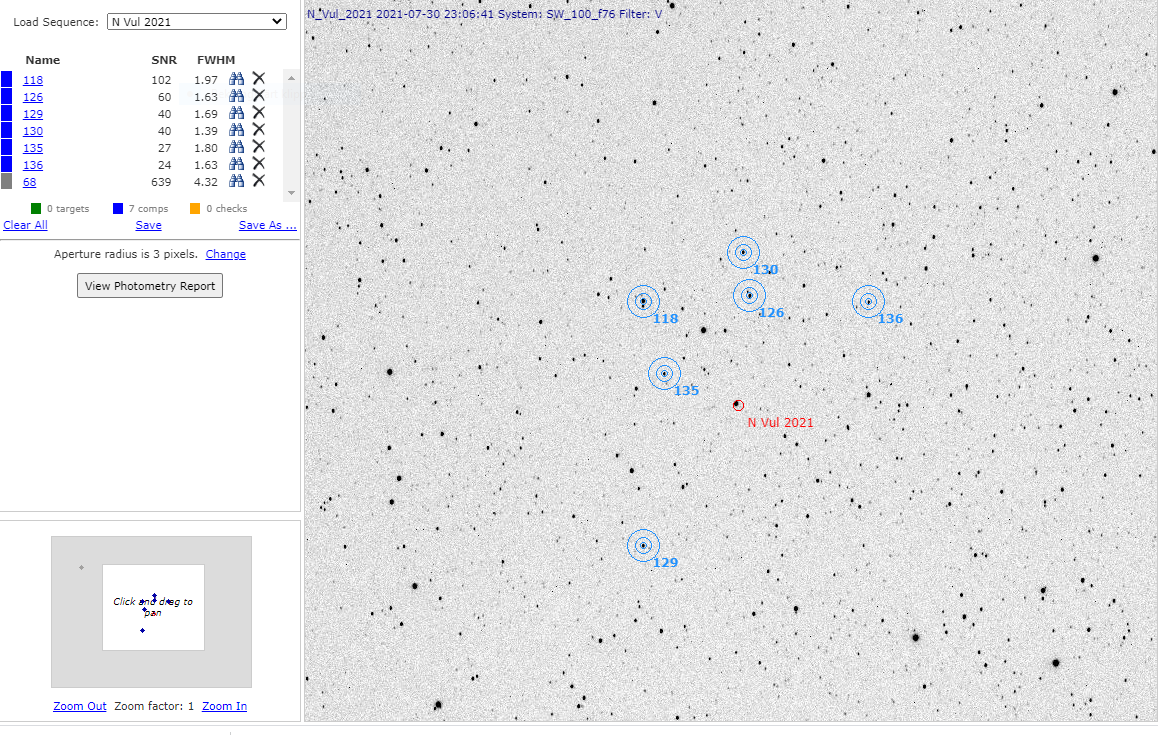Viewport: 1158px width, 735px height.
Task: Click Clear All link
Action: [x=25, y=225]
